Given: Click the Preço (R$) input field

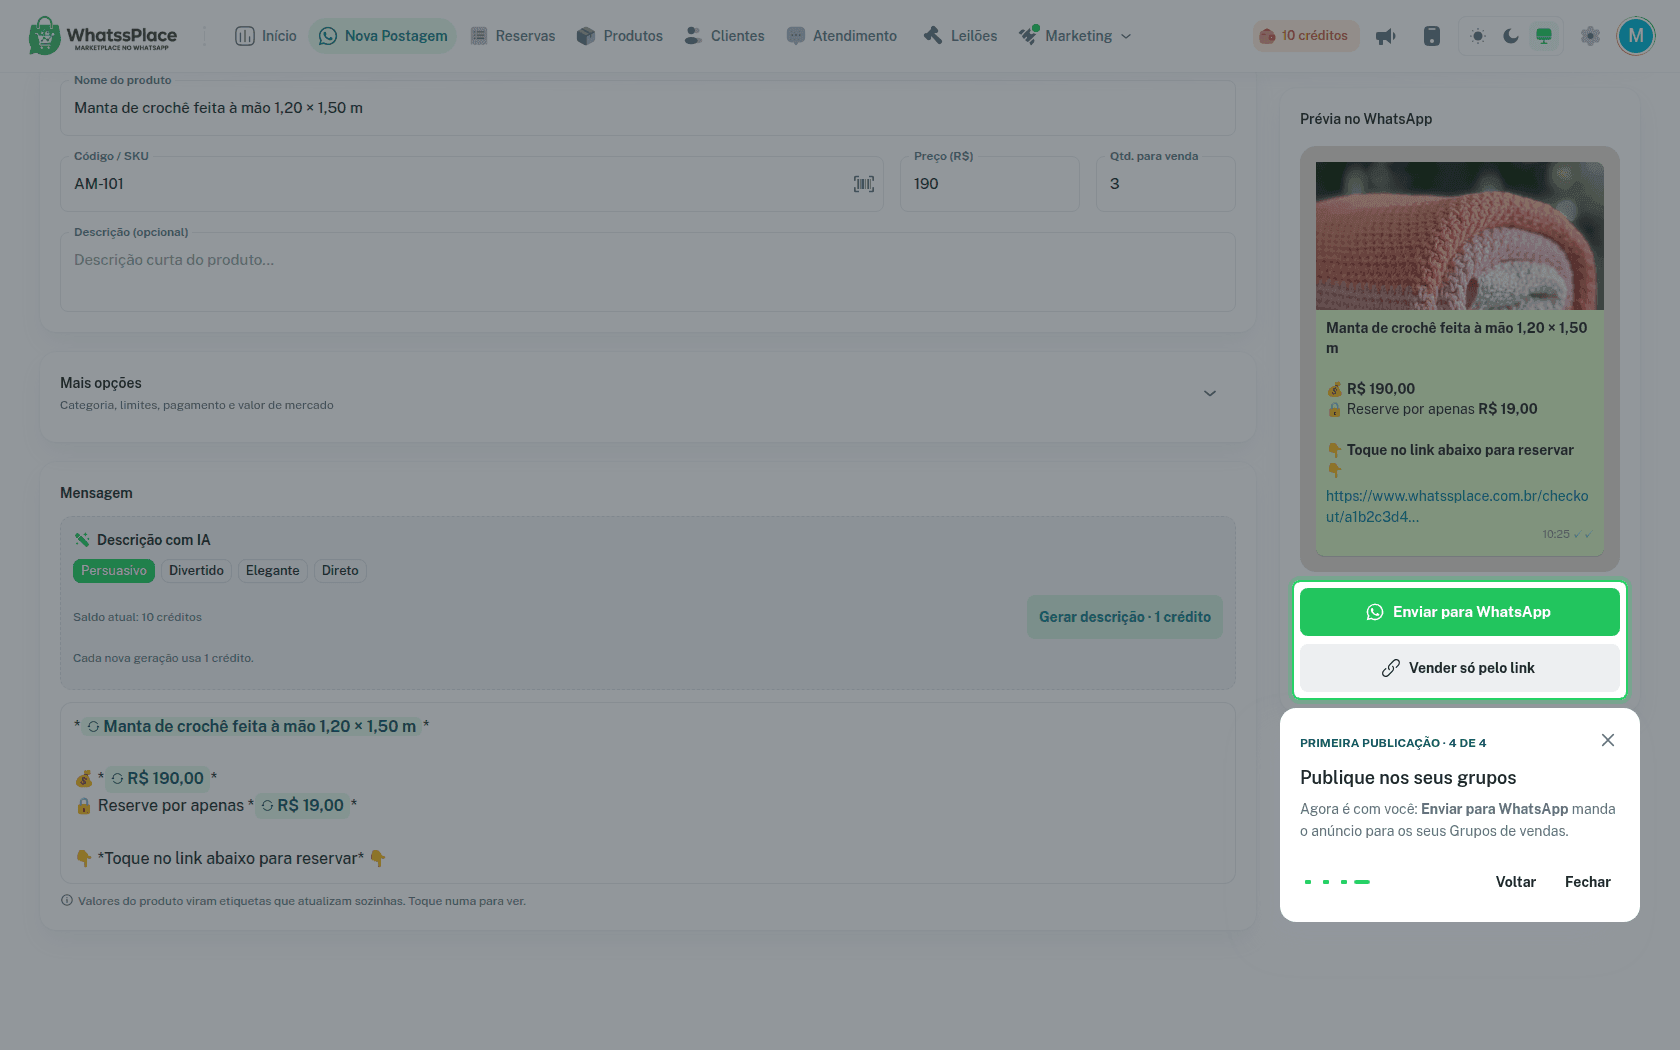Looking at the screenshot, I should pyautogui.click(x=990, y=184).
